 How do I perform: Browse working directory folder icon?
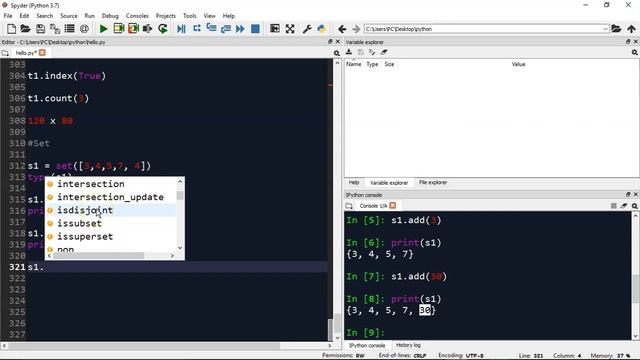616,29
